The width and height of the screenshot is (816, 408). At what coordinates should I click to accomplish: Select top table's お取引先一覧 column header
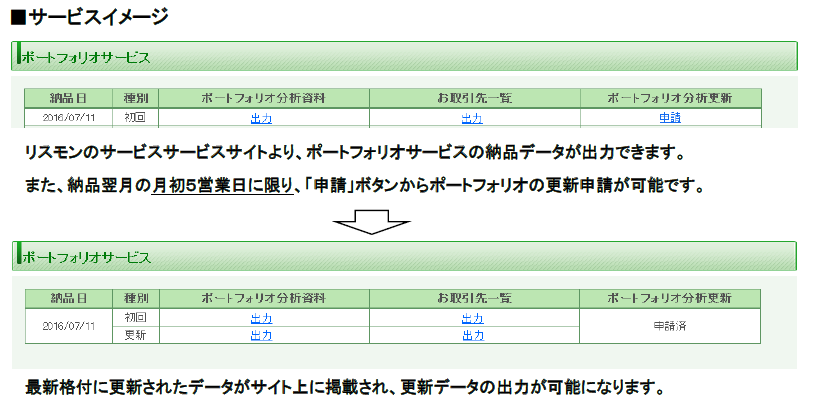[474, 98]
